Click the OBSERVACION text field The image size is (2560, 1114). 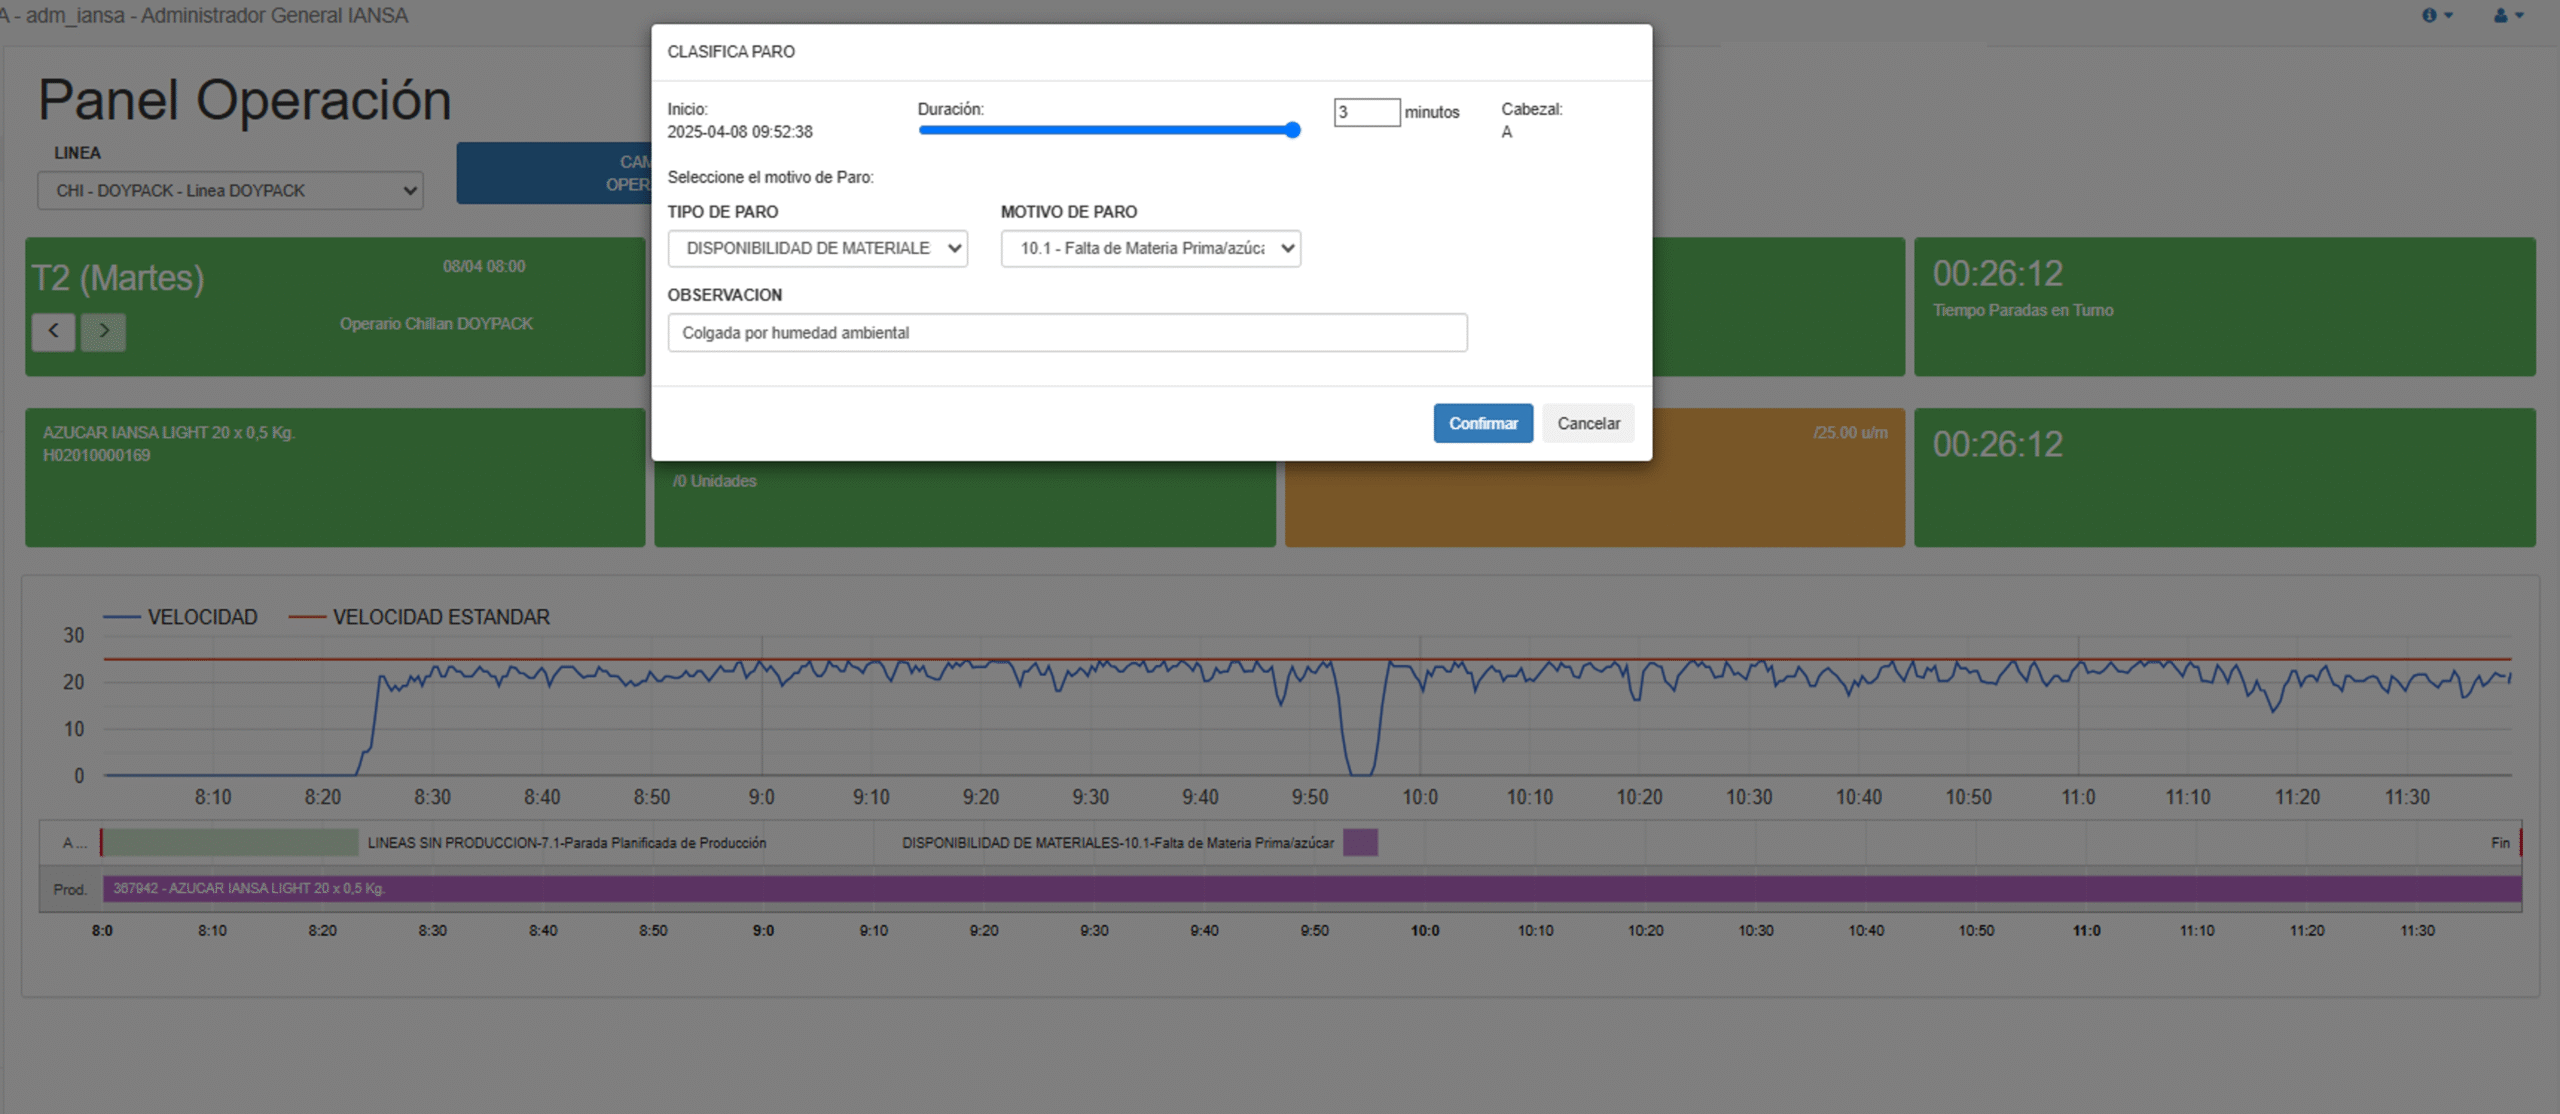1067,333
